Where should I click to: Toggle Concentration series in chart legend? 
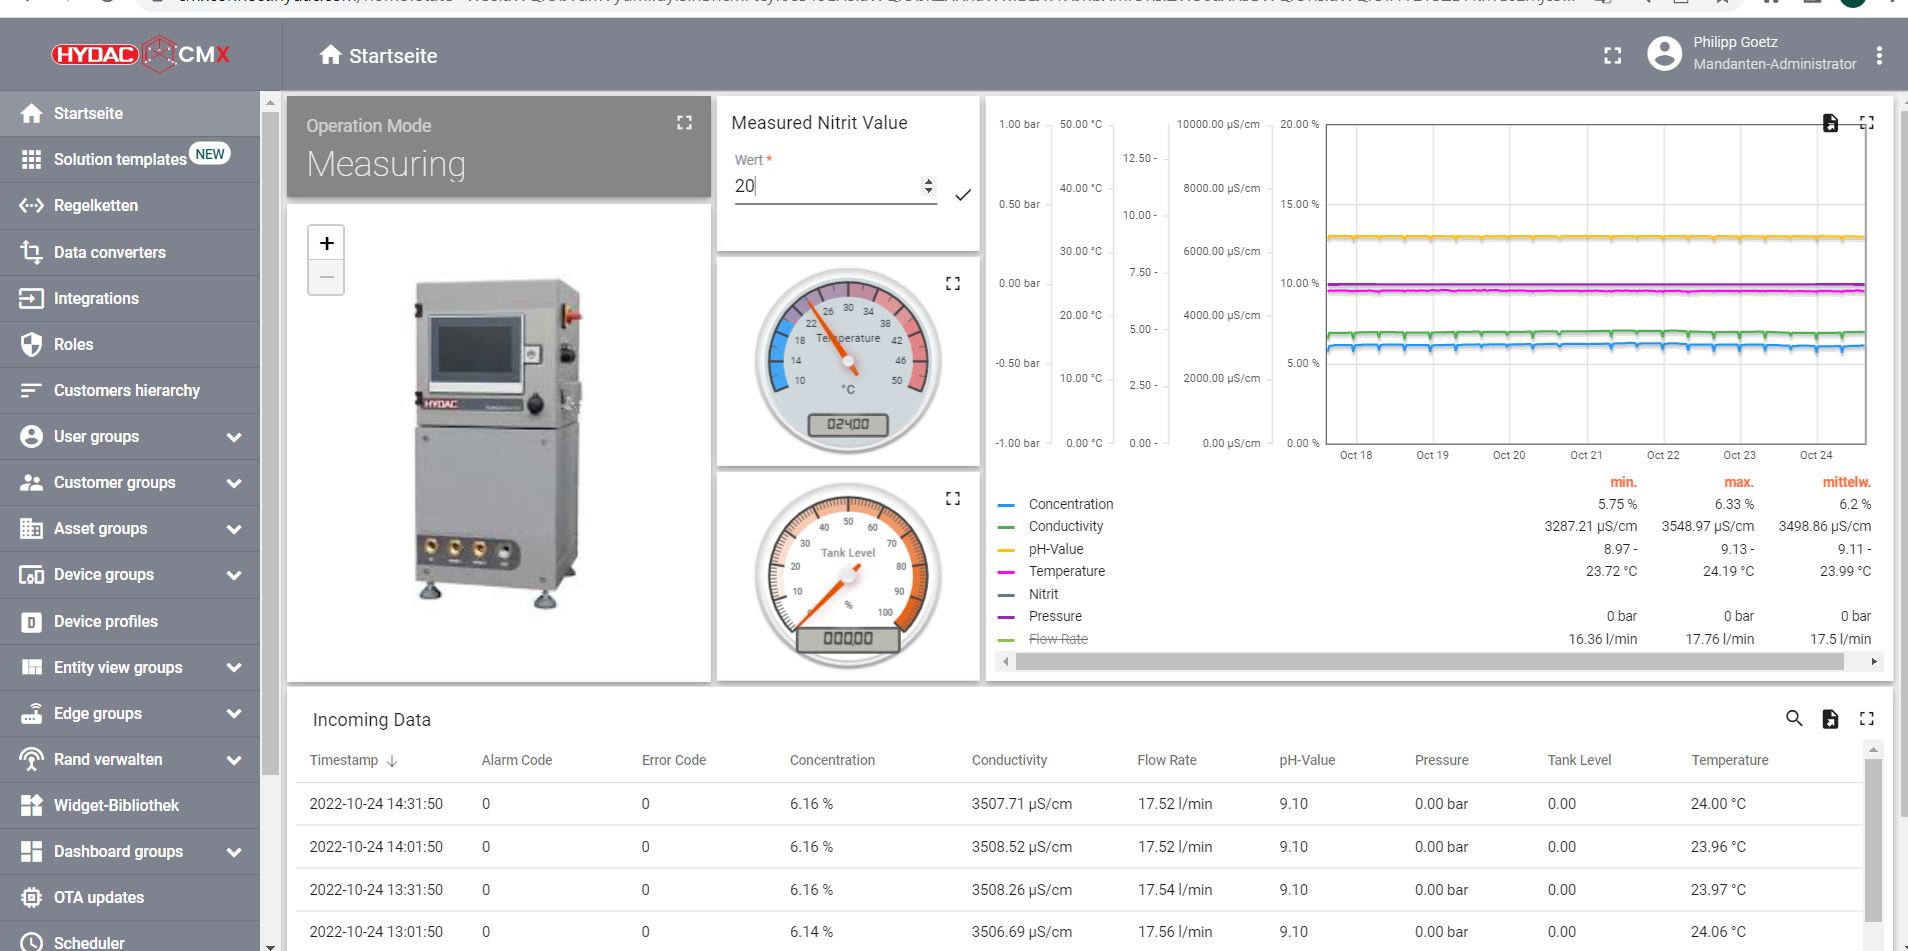(x=1070, y=504)
